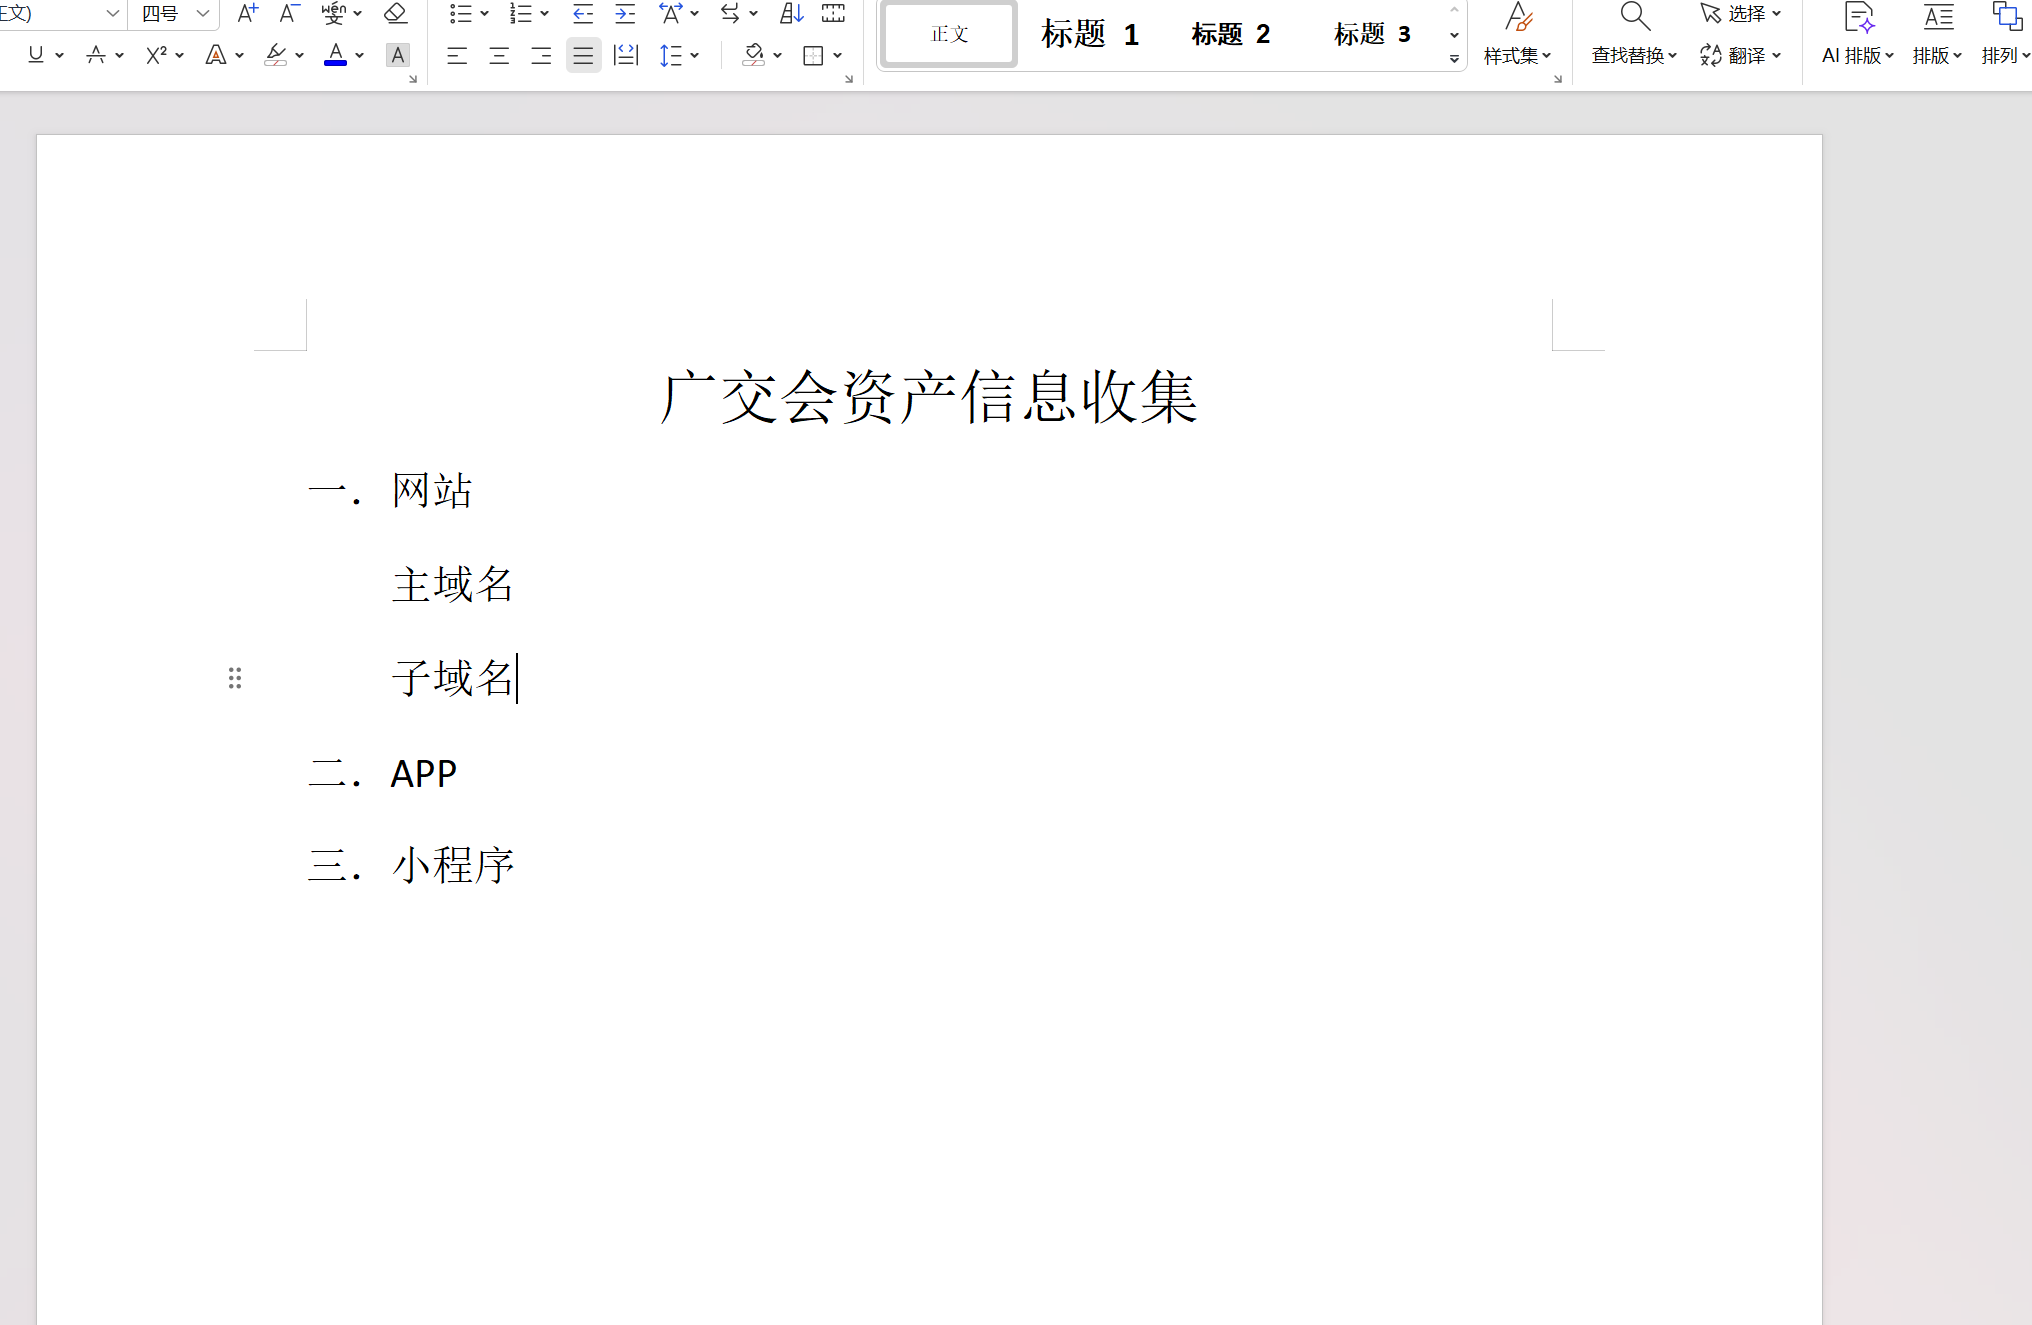
Task: Click the Chinese character layout icon
Action: tap(671, 13)
